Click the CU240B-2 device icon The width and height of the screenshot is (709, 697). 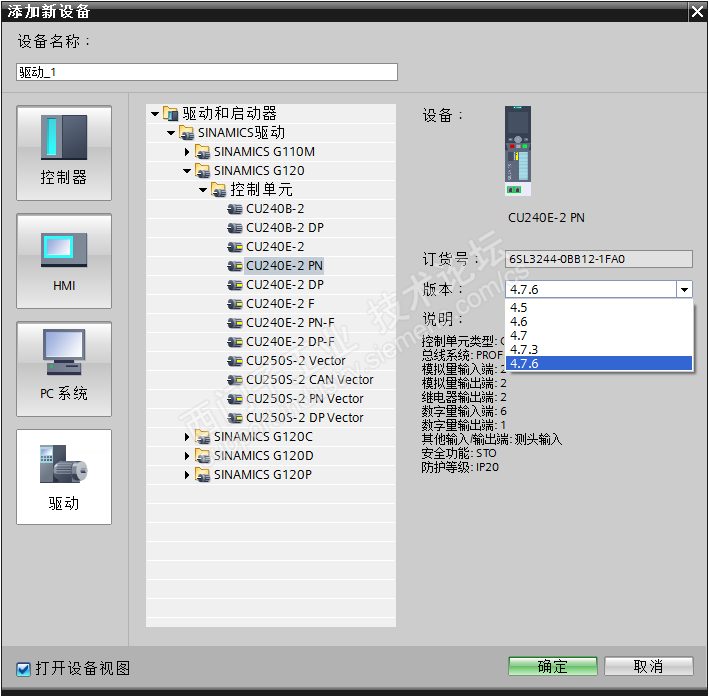235,209
